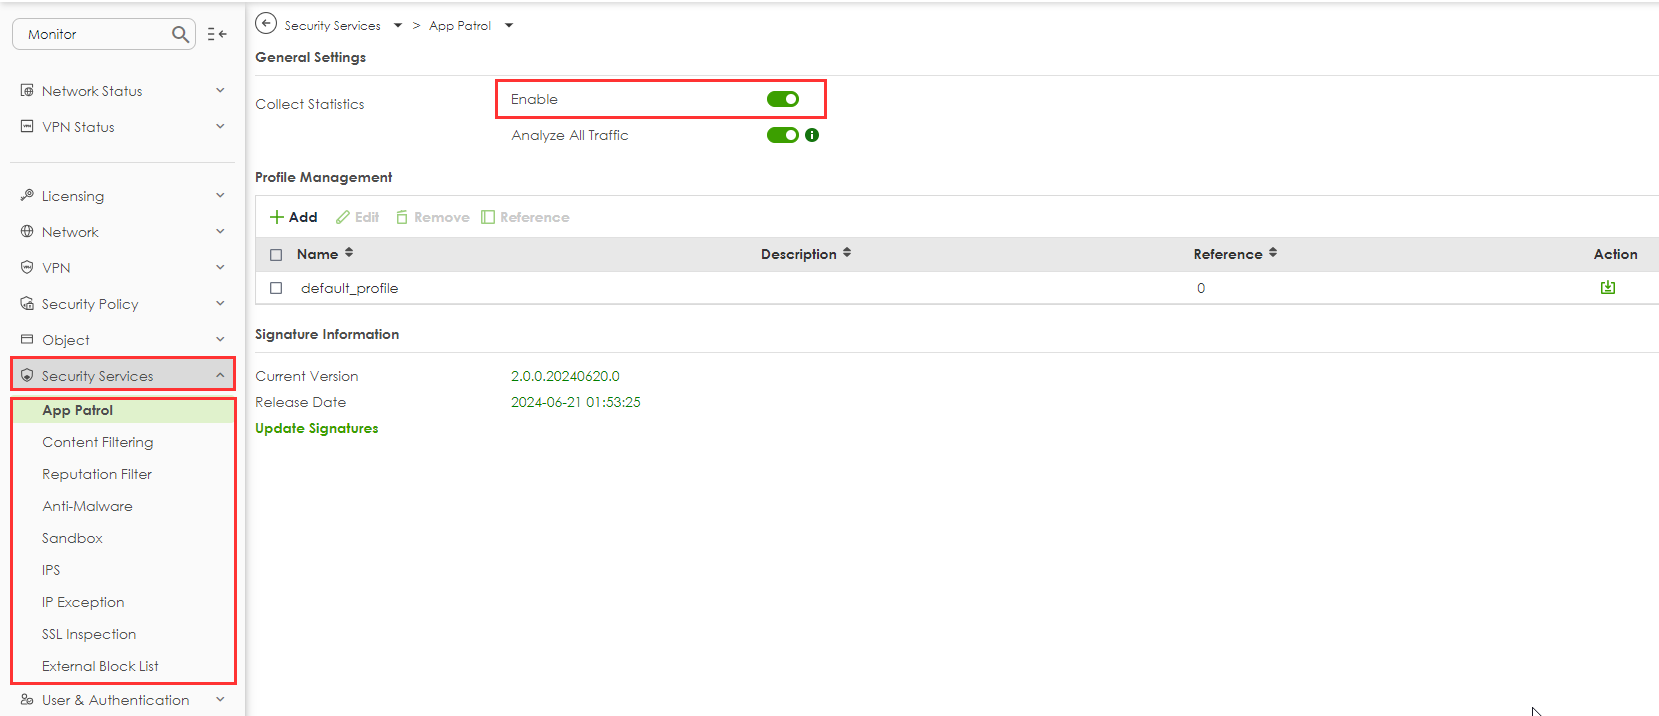Select the SSL Inspection menu item
Screen dimensions: 1659x716
point(89,634)
